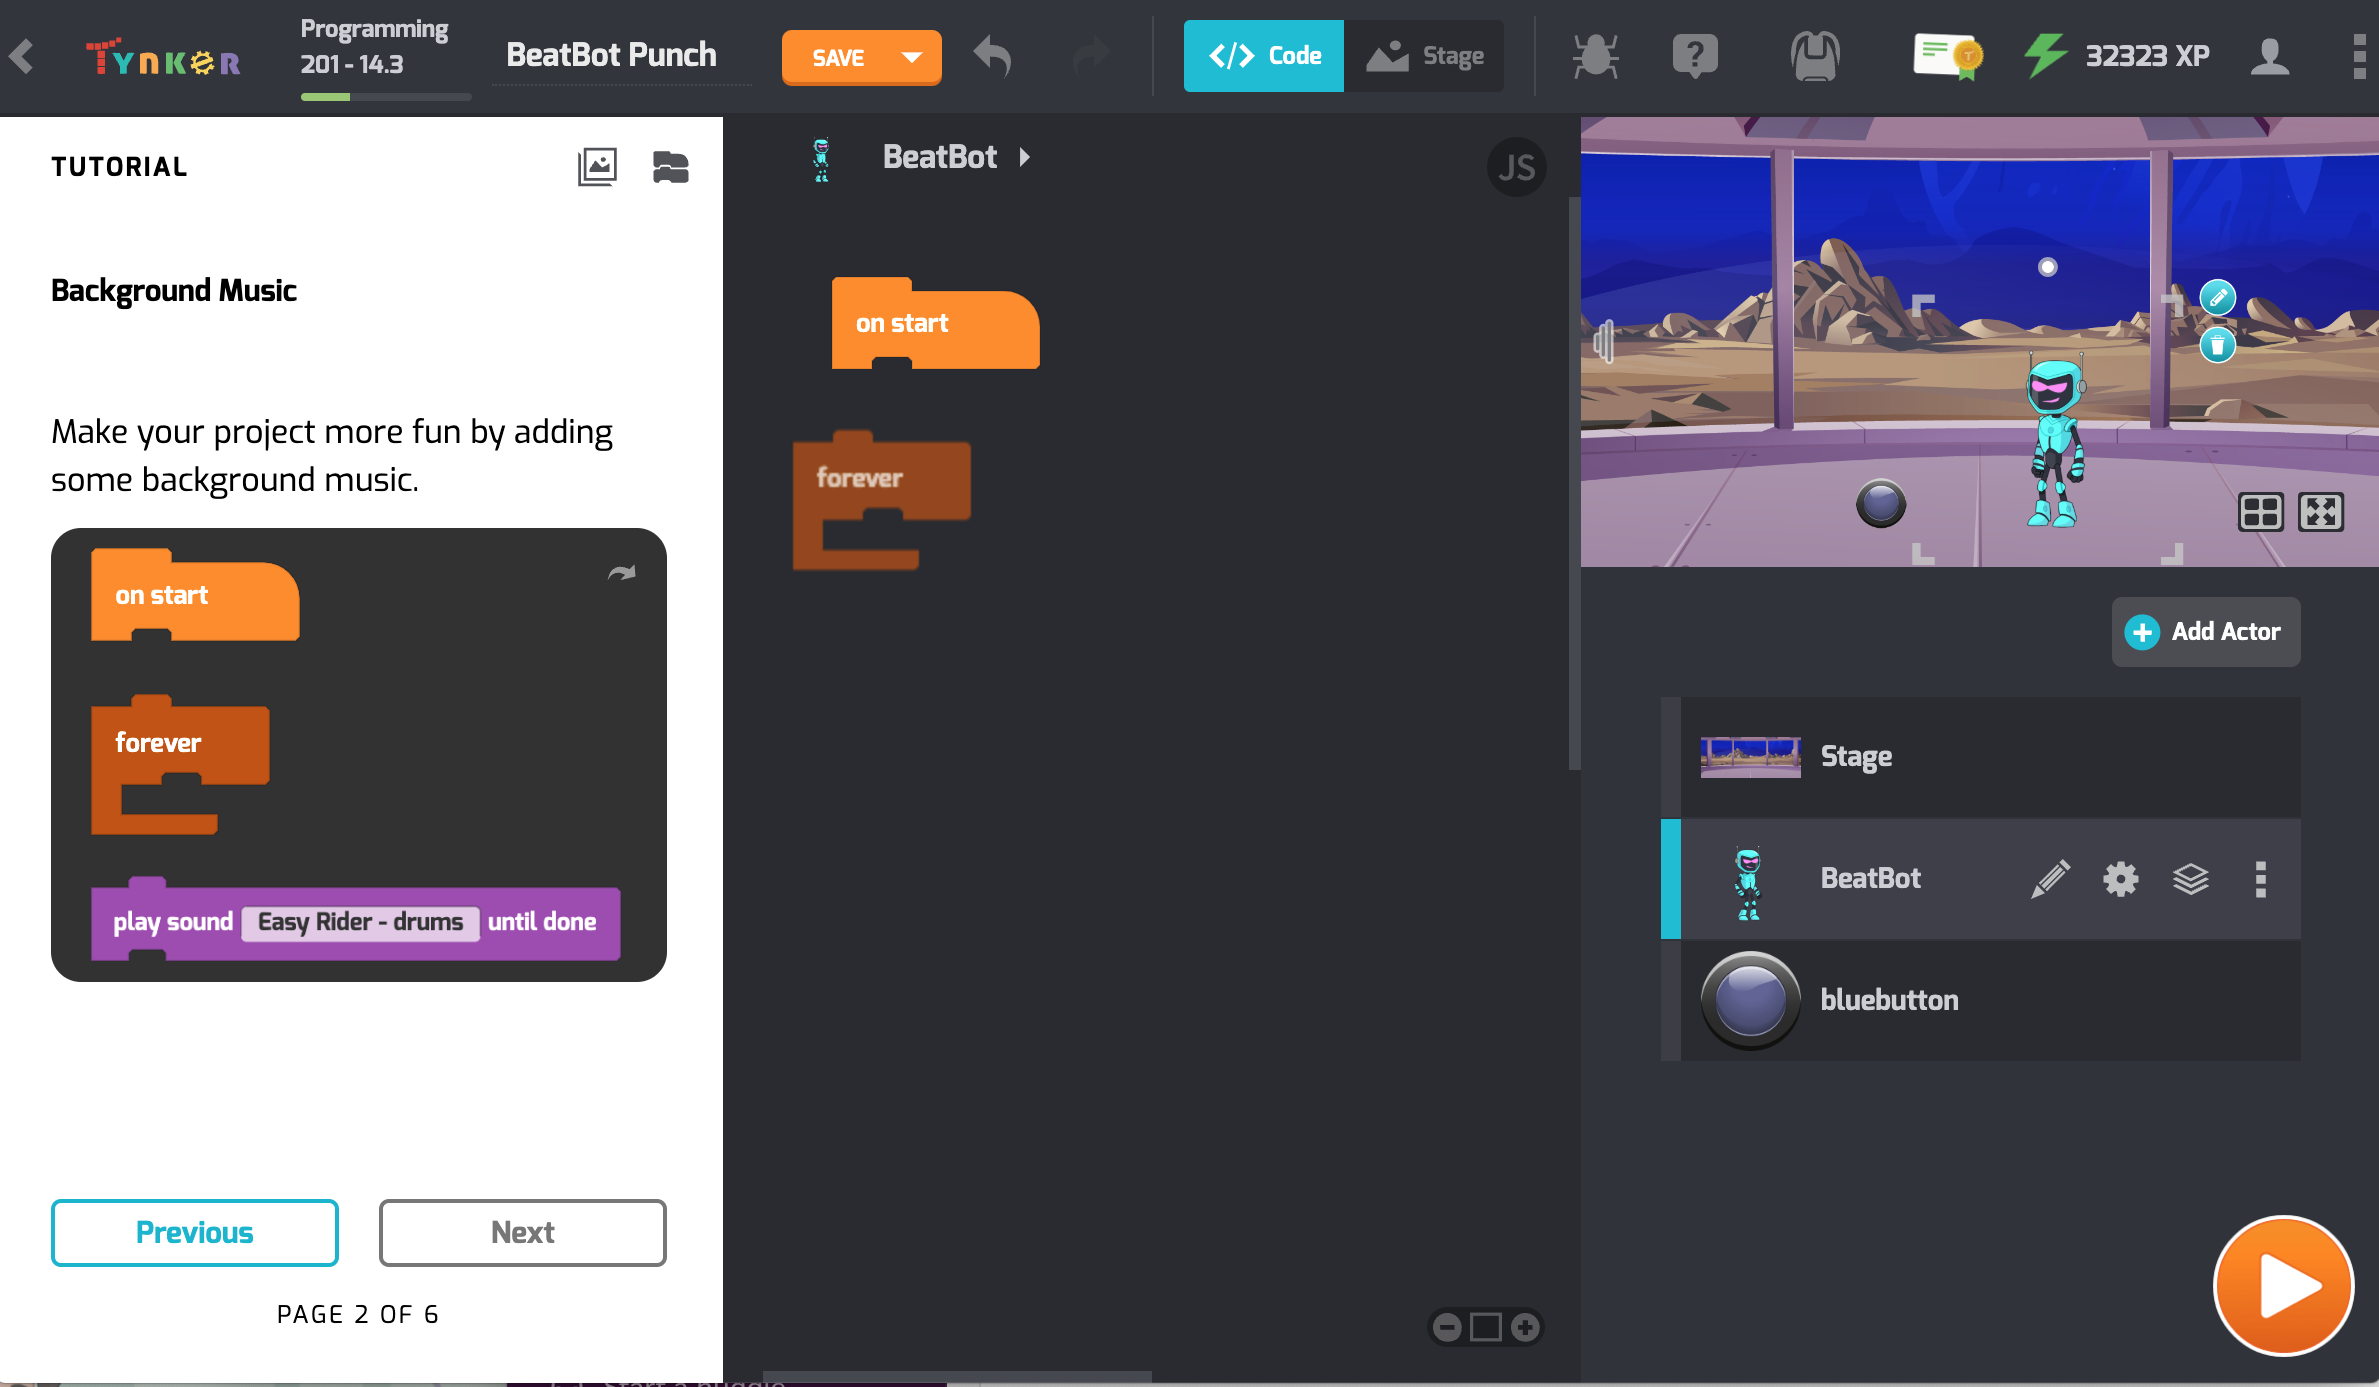This screenshot has width=2379, height=1387.
Task: Open the Tynker logo home link
Action: 163,57
